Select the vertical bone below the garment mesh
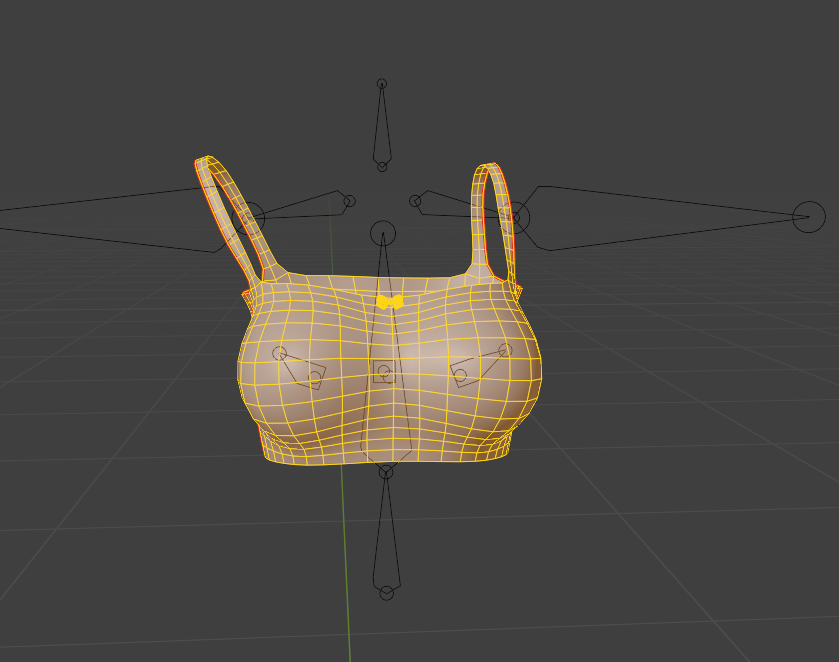The image size is (839, 662). click(386, 533)
